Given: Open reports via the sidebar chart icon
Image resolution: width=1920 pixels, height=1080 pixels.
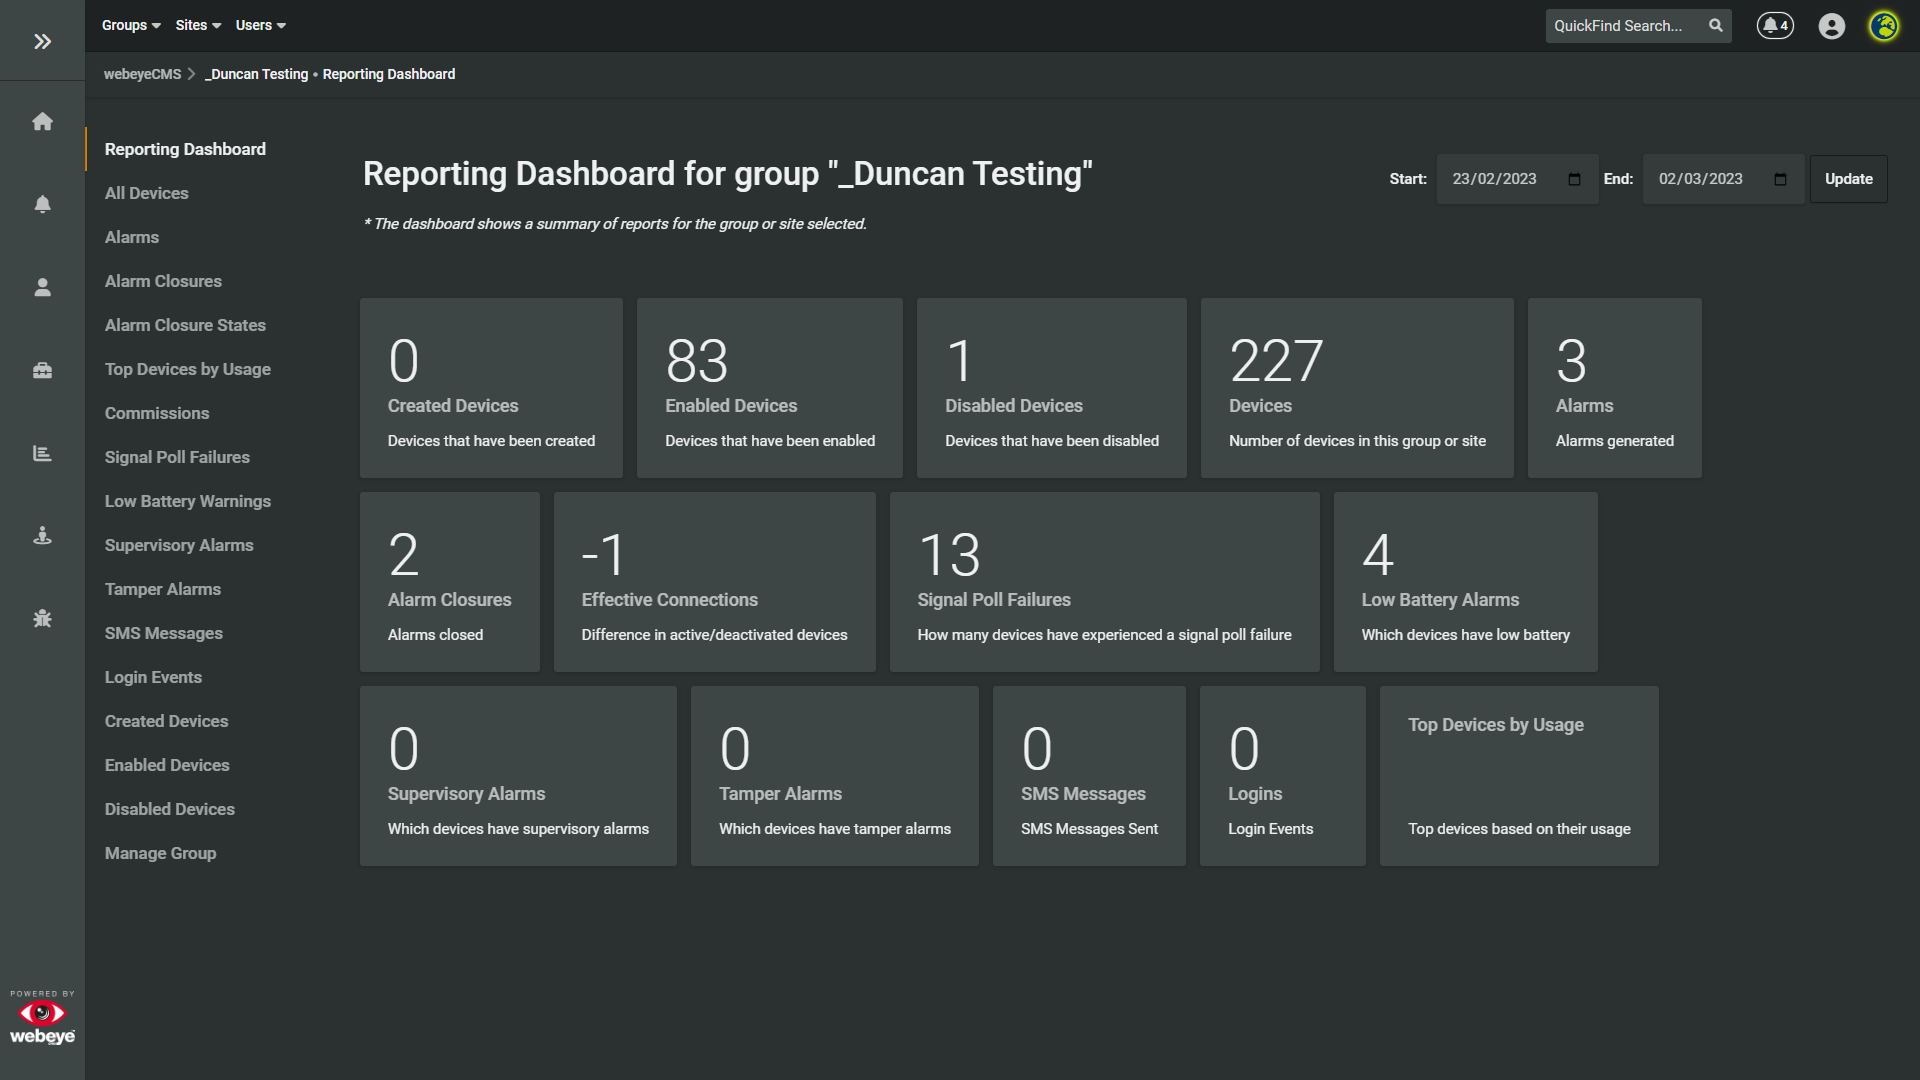Looking at the screenshot, I should (42, 453).
